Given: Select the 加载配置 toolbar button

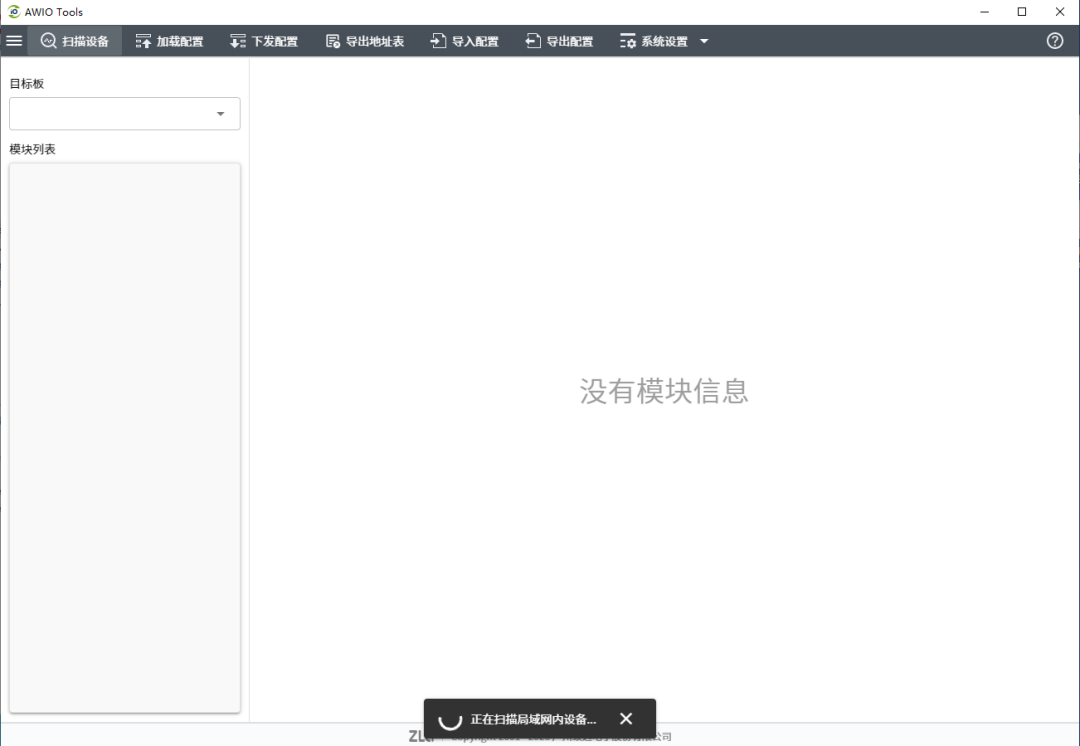Looking at the screenshot, I should pyautogui.click(x=169, y=41).
